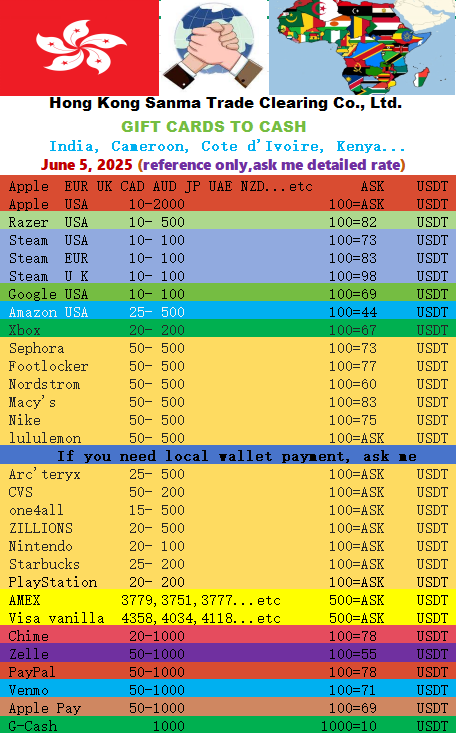Click the 'Razer' label
Viewport: 456px width, 733px height.
29,222
